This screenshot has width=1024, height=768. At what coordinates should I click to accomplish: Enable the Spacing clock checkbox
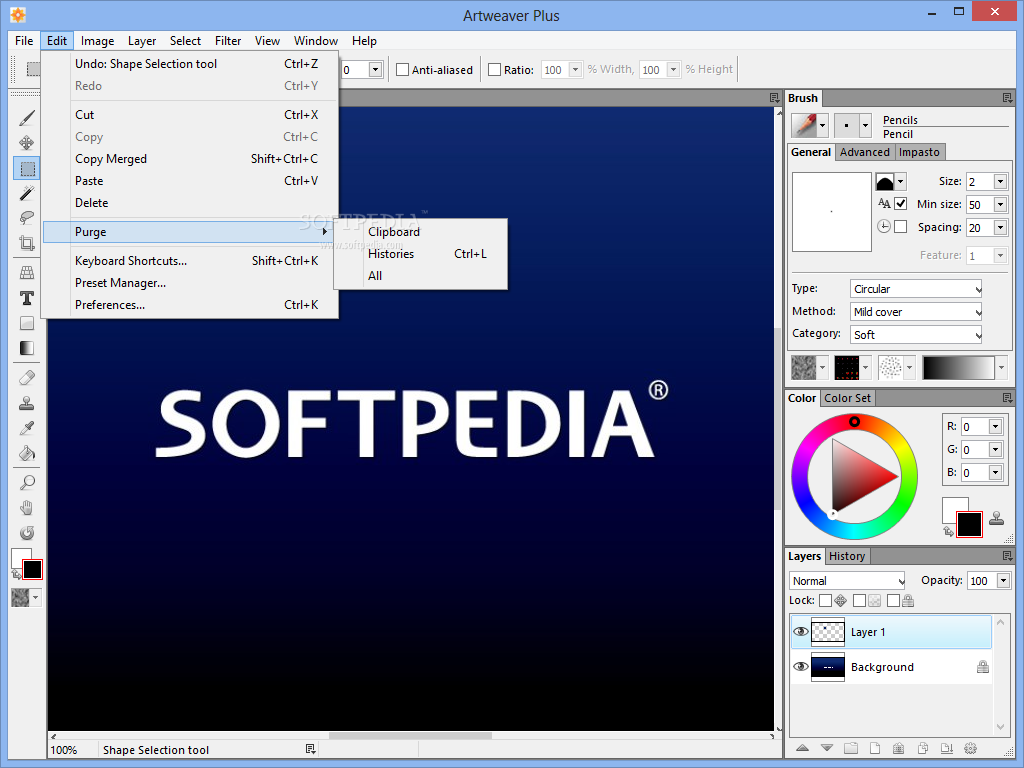[x=901, y=227]
